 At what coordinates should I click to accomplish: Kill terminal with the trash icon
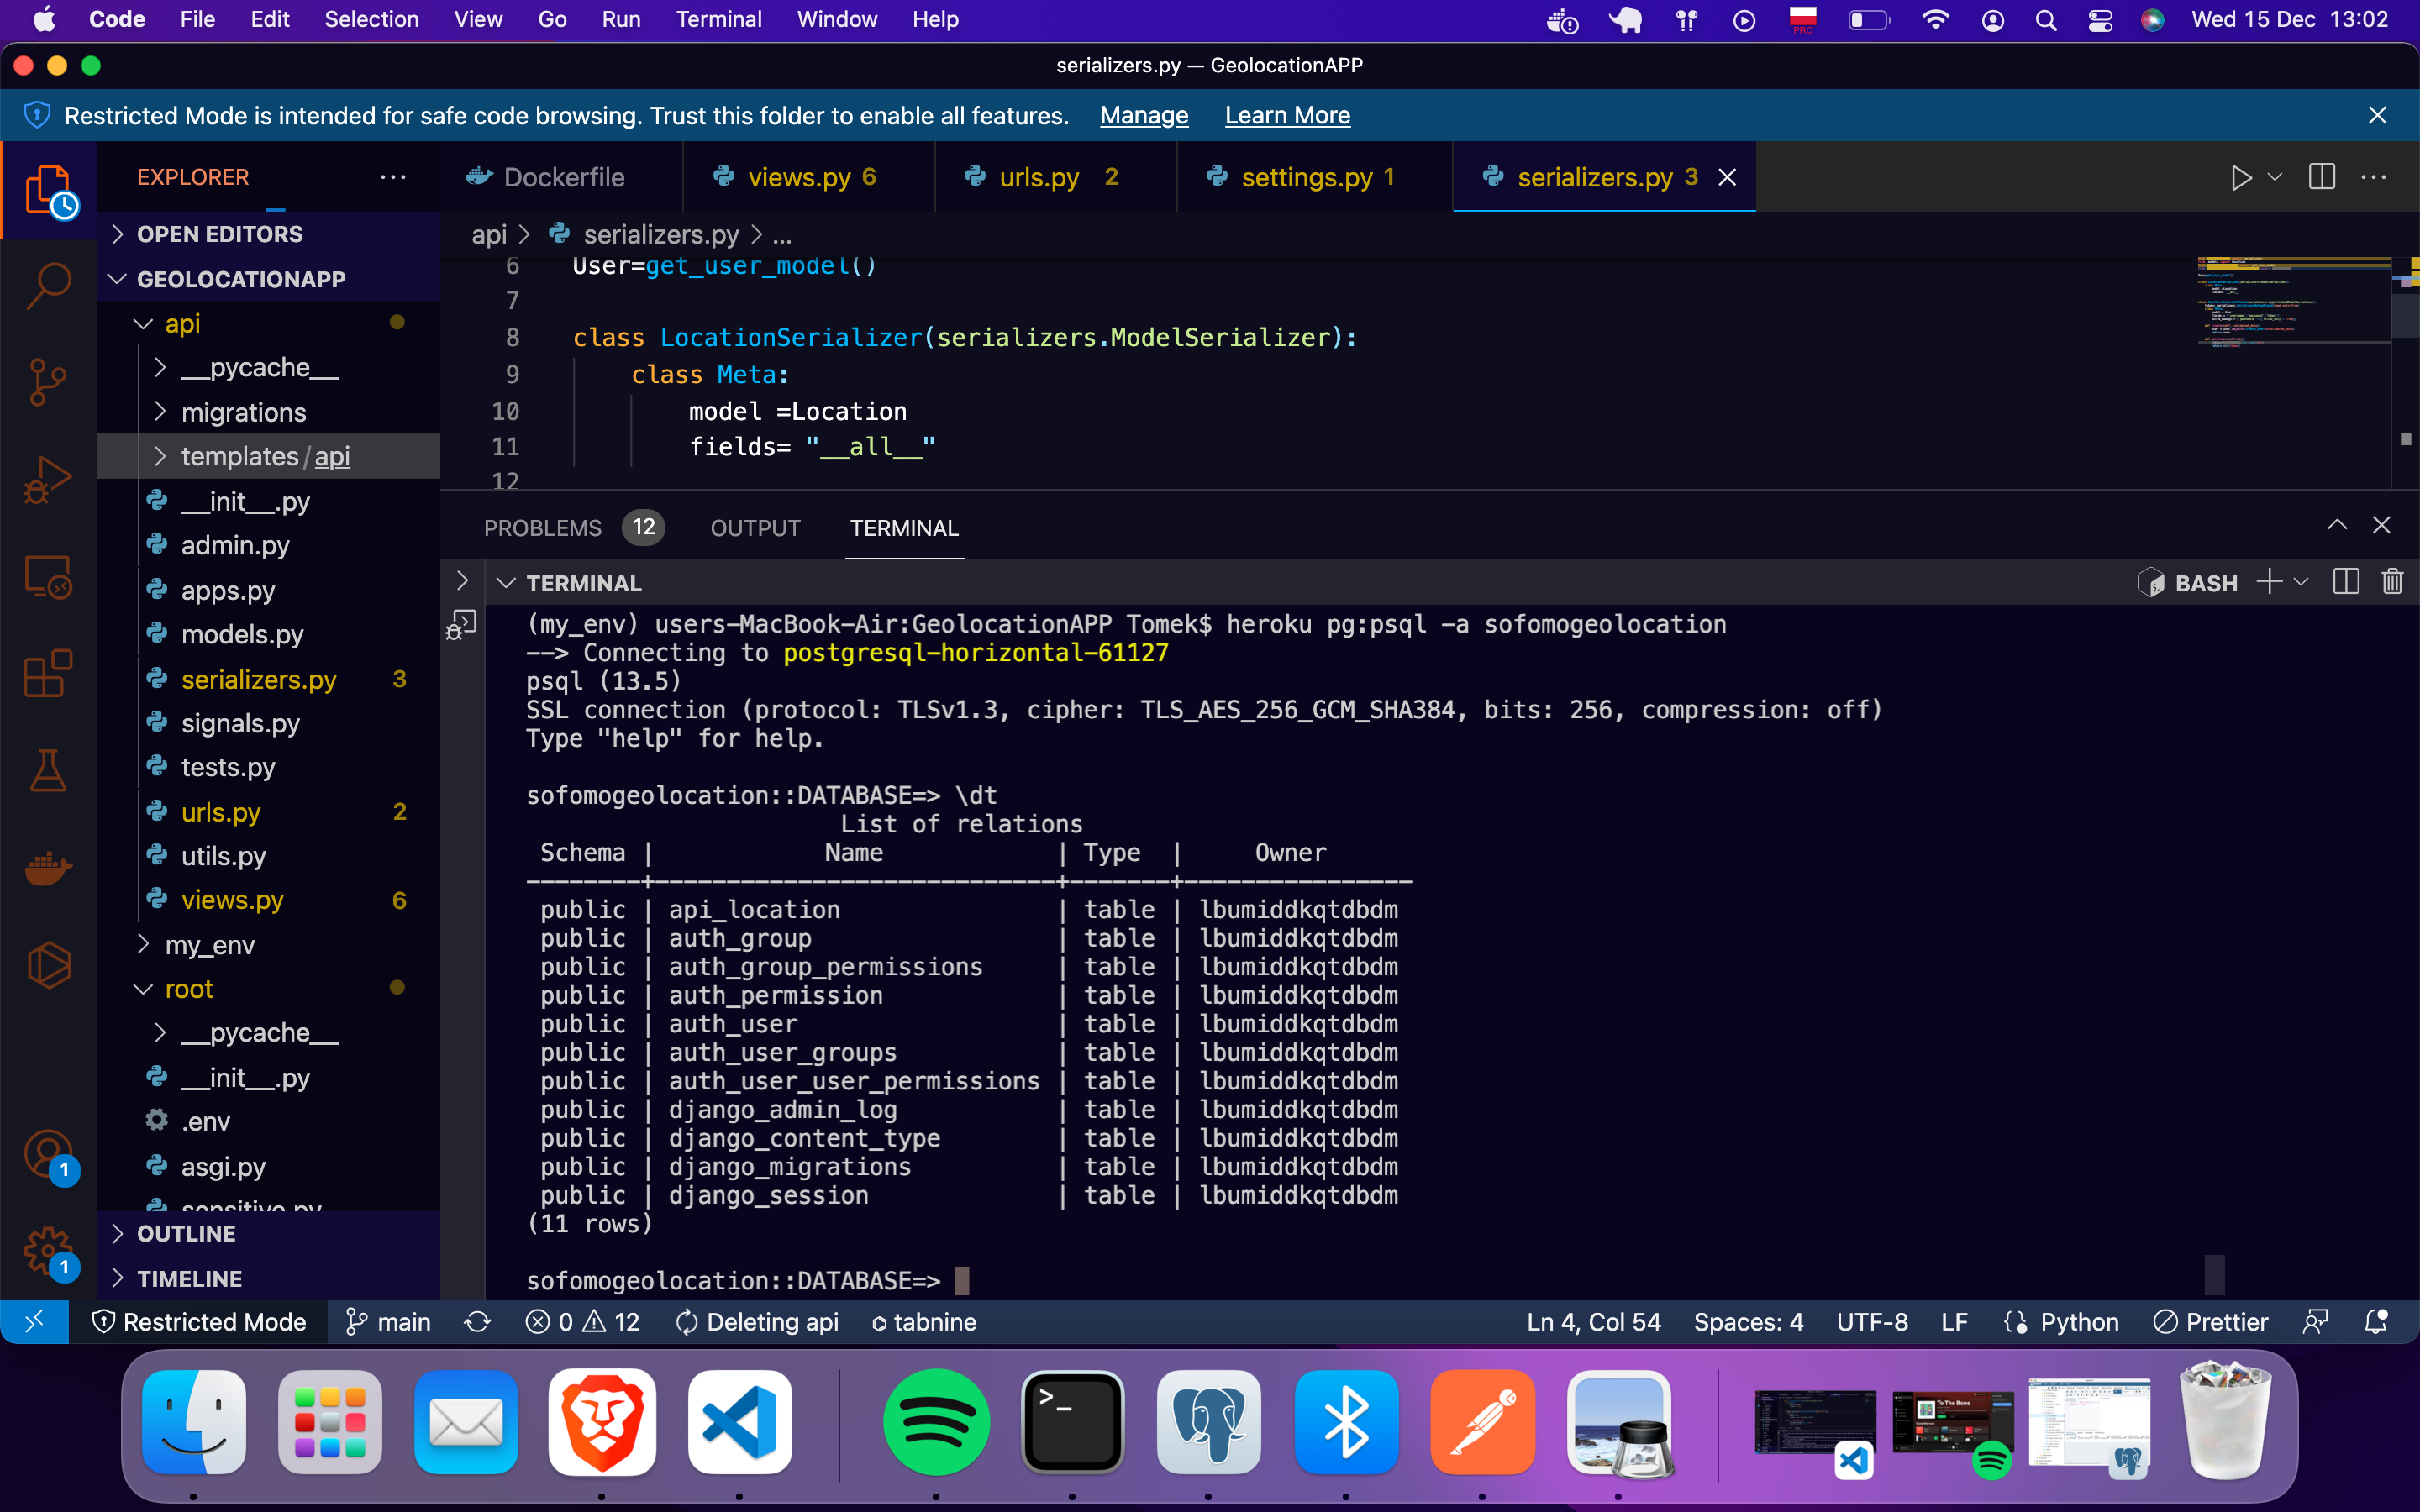[x=2392, y=582]
